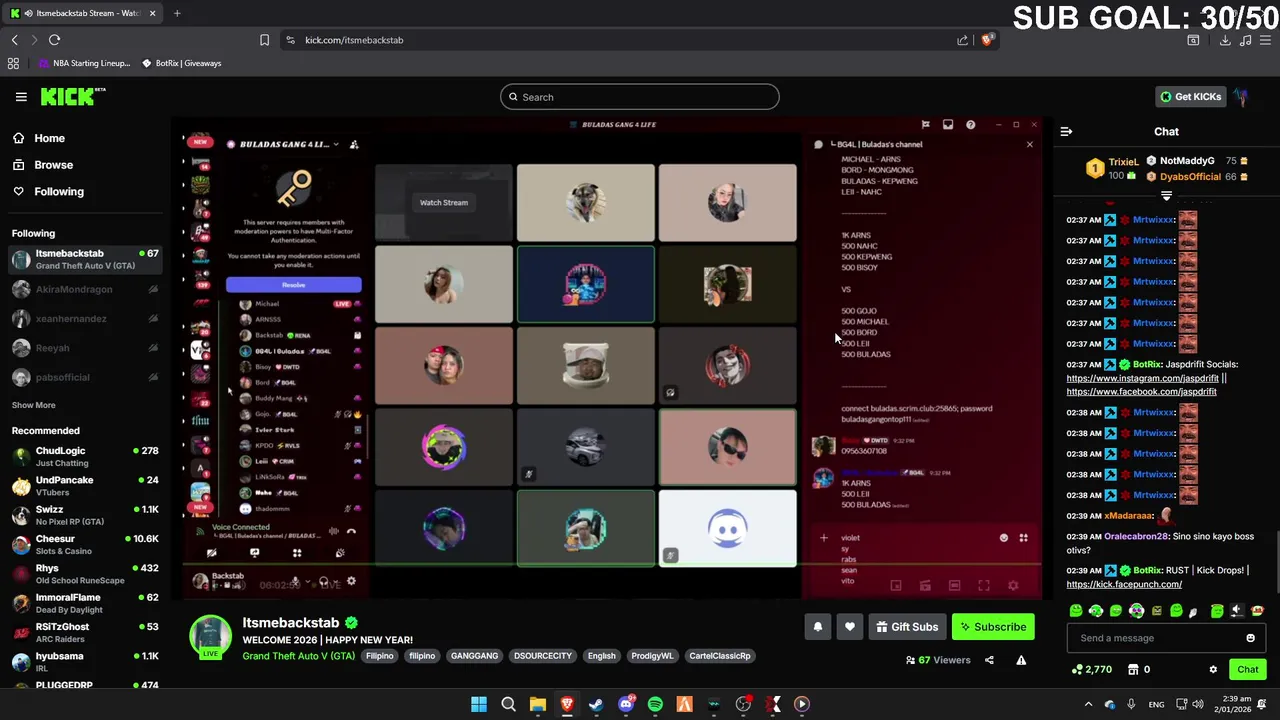This screenshot has width=1280, height=720.
Task: Open the bookmarks apps grid icon
Action: pyautogui.click(x=13, y=63)
